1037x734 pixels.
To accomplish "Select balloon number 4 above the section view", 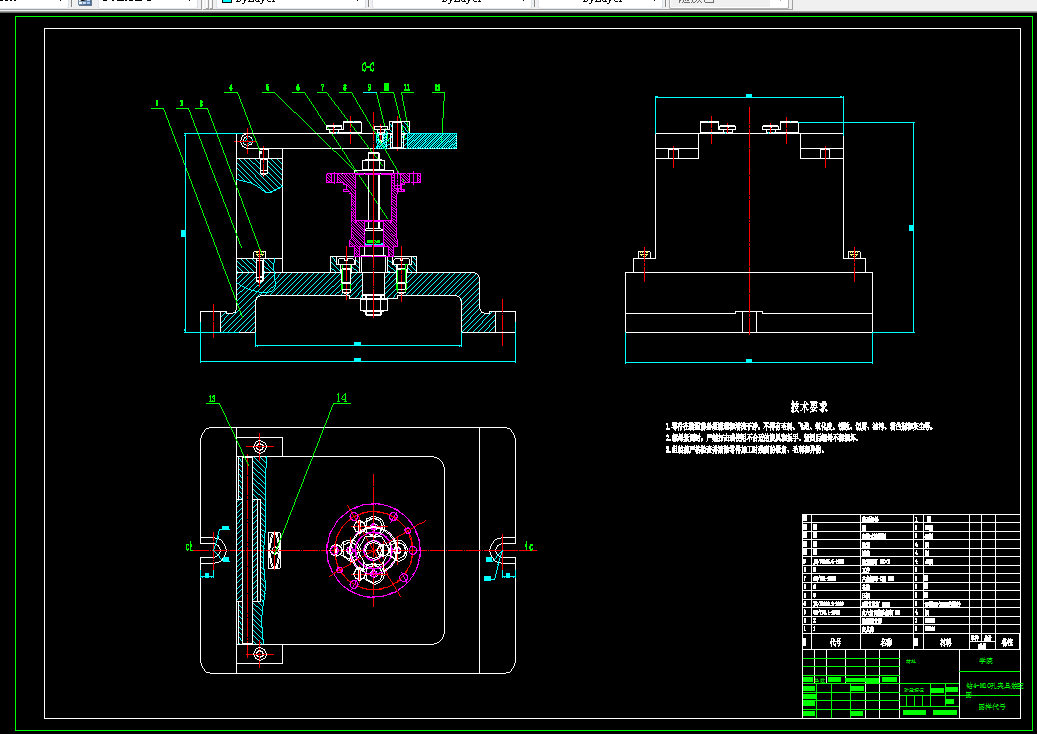I will click(x=231, y=87).
